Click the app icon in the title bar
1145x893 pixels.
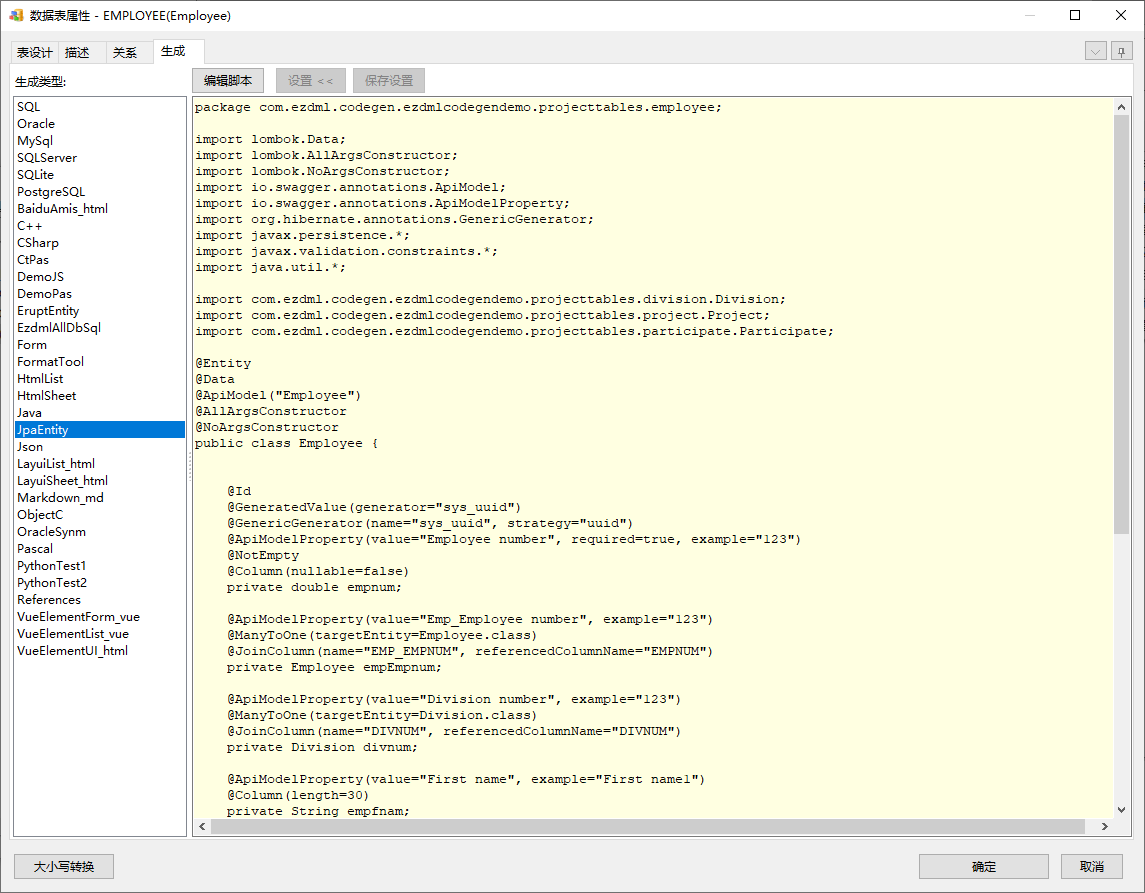tap(15, 15)
